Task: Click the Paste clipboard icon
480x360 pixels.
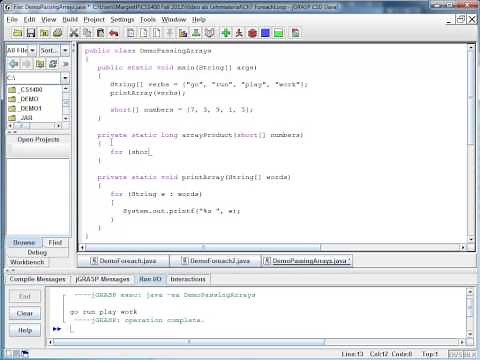Action: tap(100, 33)
